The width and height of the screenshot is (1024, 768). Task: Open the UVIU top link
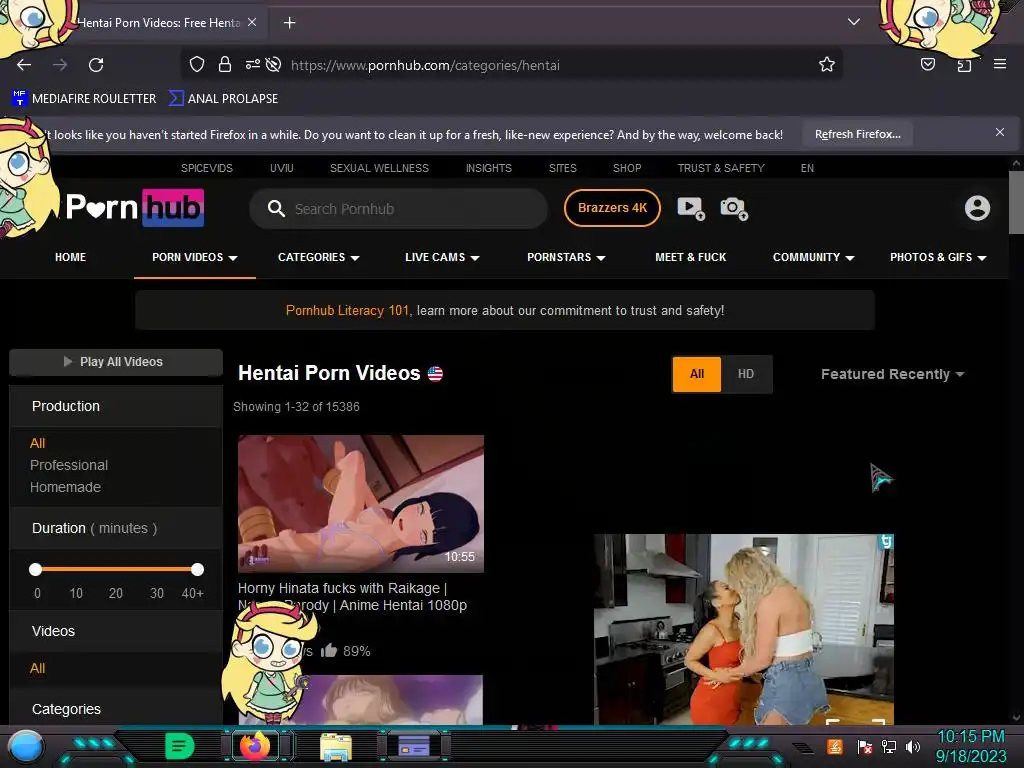[x=281, y=168]
